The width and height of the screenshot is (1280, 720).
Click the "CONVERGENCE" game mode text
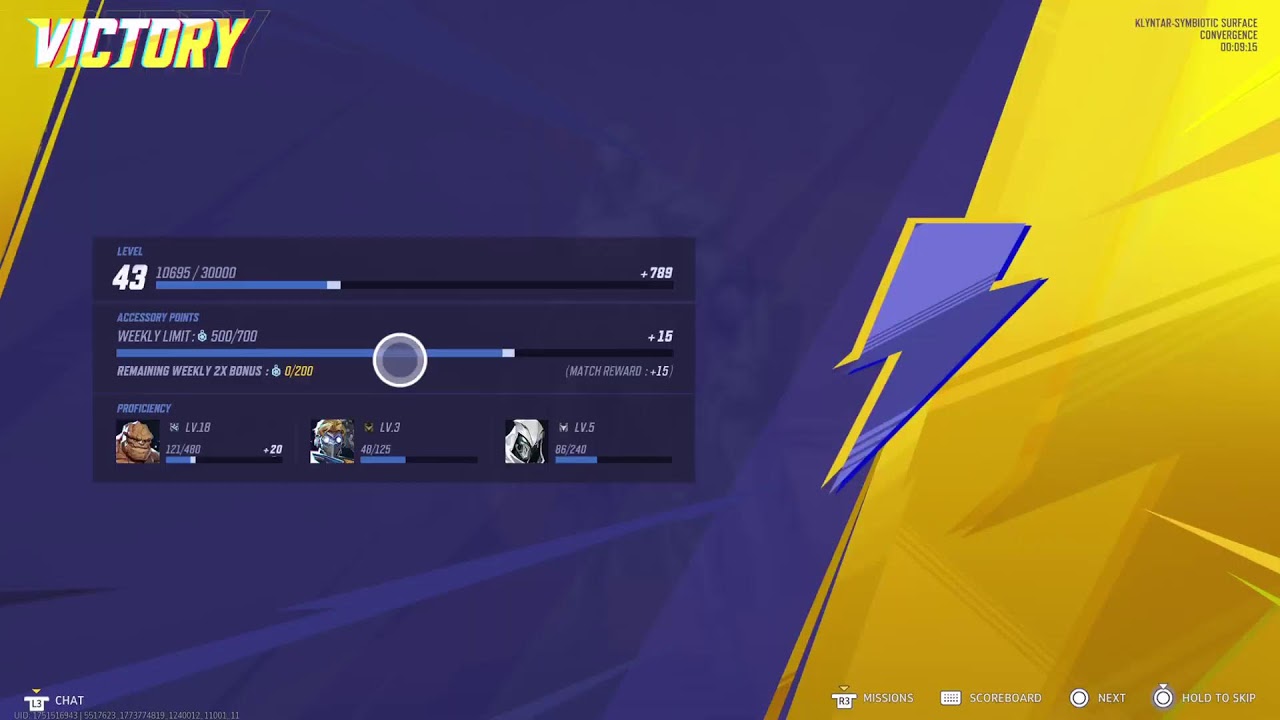1228,35
